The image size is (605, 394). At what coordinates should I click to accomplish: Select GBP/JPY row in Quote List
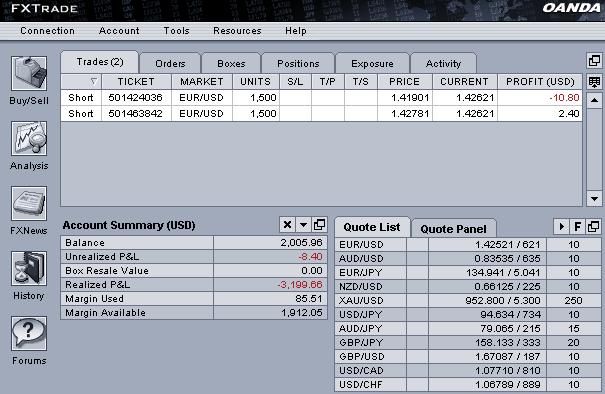click(x=468, y=343)
